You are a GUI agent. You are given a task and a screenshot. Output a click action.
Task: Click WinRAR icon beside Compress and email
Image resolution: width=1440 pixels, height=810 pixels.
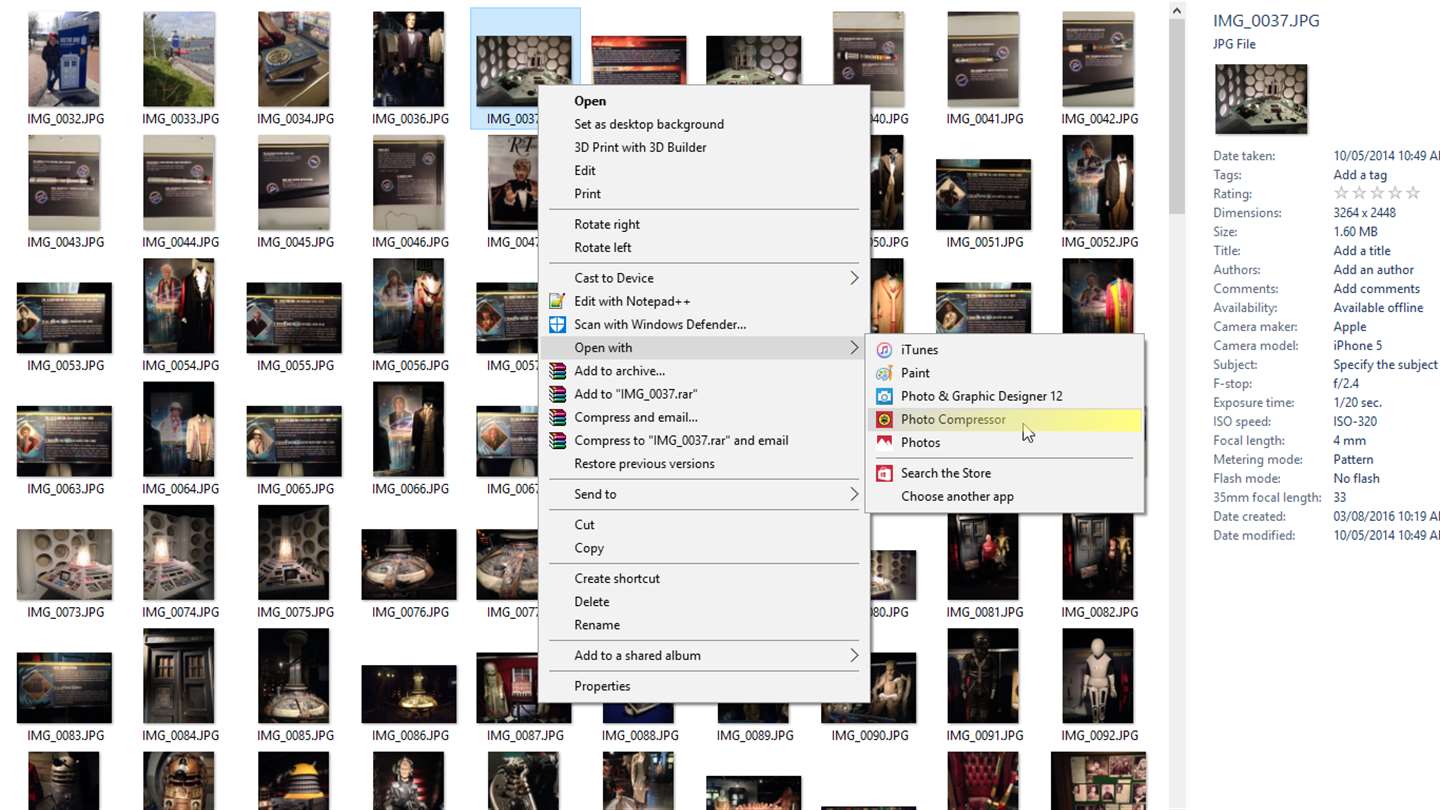(x=557, y=417)
